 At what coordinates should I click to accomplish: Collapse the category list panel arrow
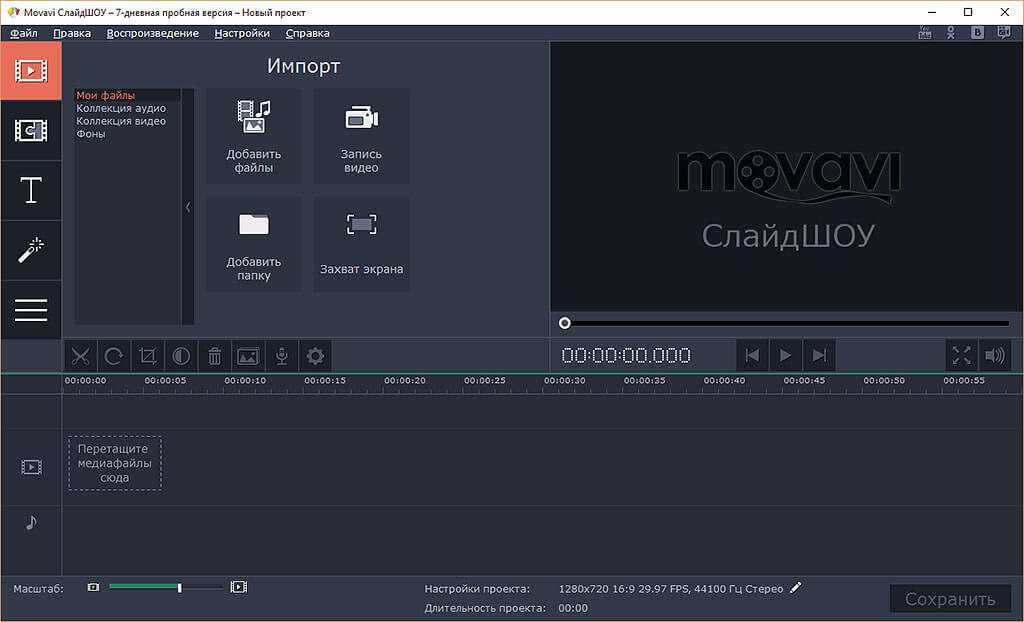(x=188, y=207)
